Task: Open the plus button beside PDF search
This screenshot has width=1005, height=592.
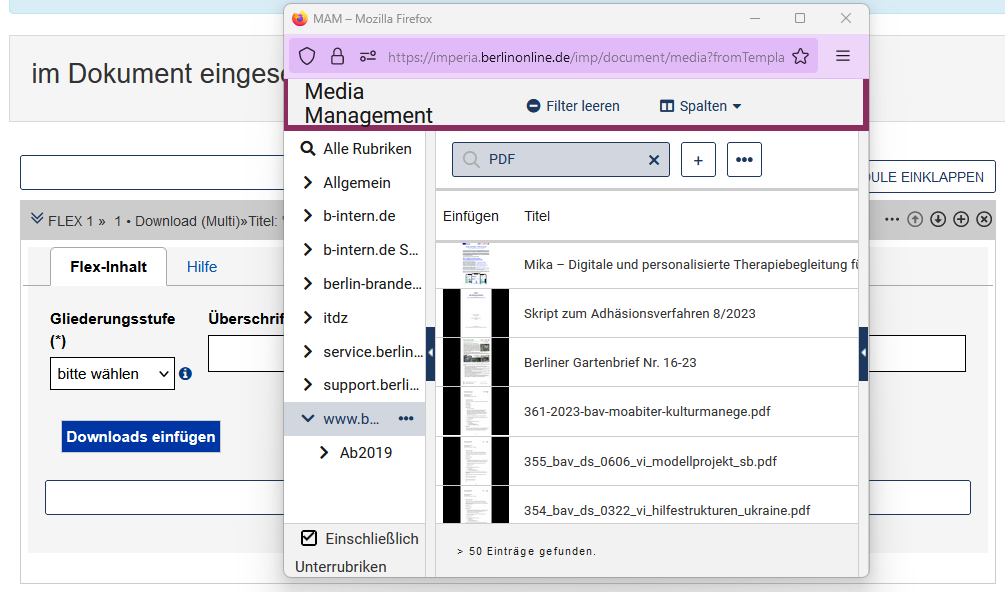Action: click(698, 159)
